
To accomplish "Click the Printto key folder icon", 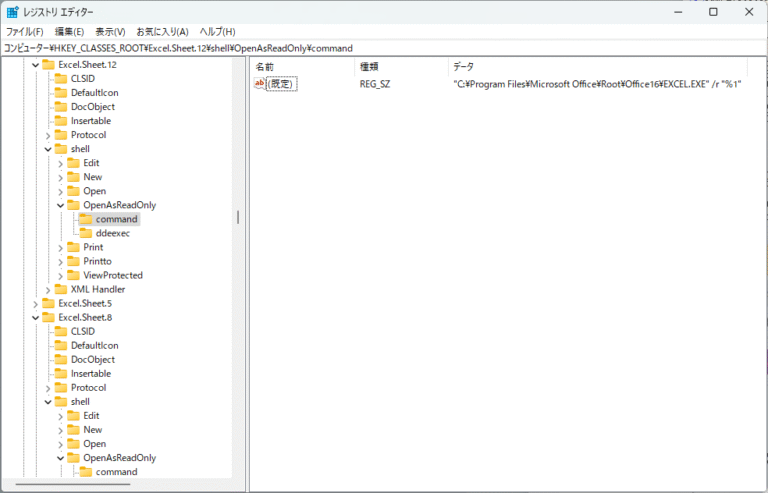I will coord(73,261).
